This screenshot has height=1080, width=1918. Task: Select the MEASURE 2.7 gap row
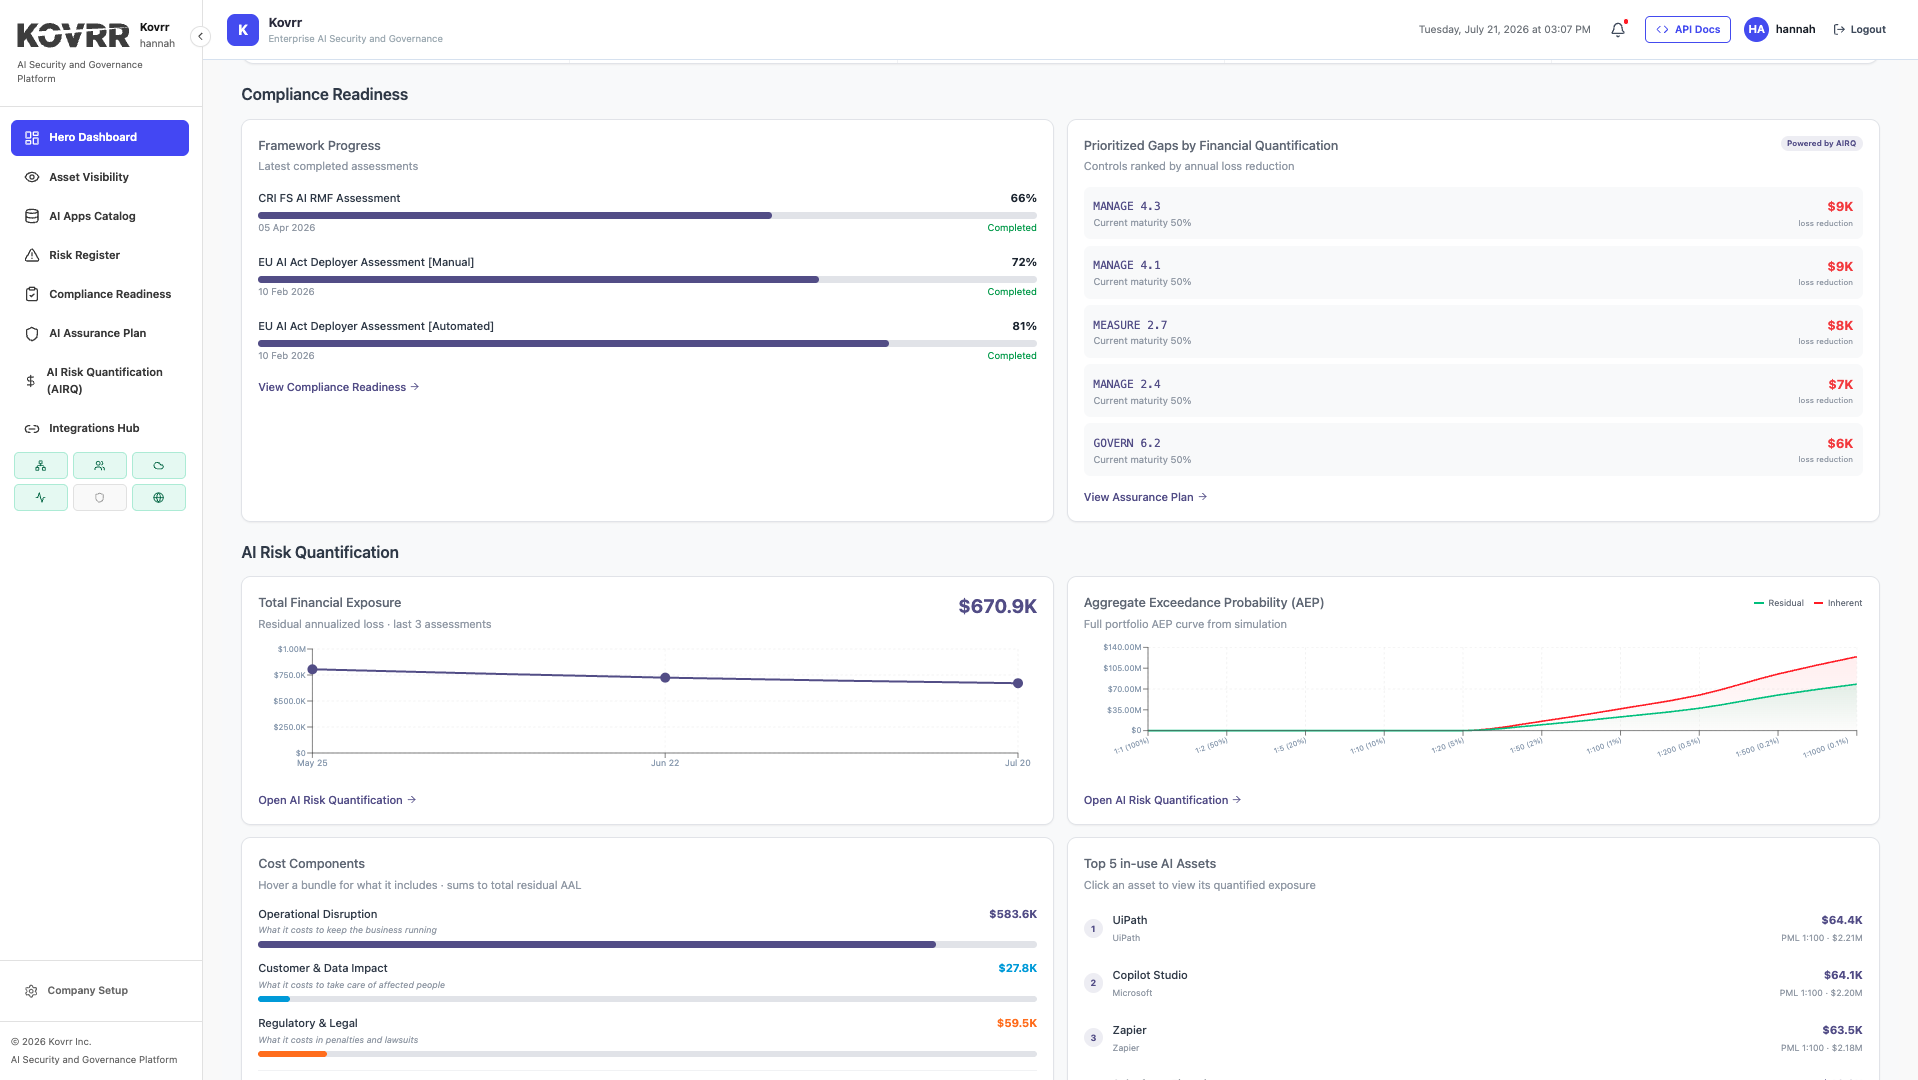pyautogui.click(x=1473, y=332)
